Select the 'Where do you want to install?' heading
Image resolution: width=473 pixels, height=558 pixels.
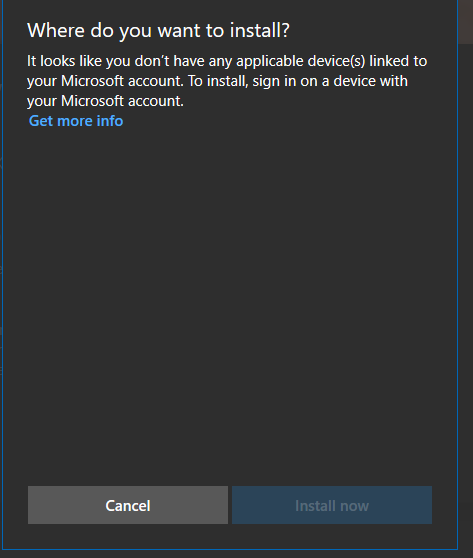point(158,31)
